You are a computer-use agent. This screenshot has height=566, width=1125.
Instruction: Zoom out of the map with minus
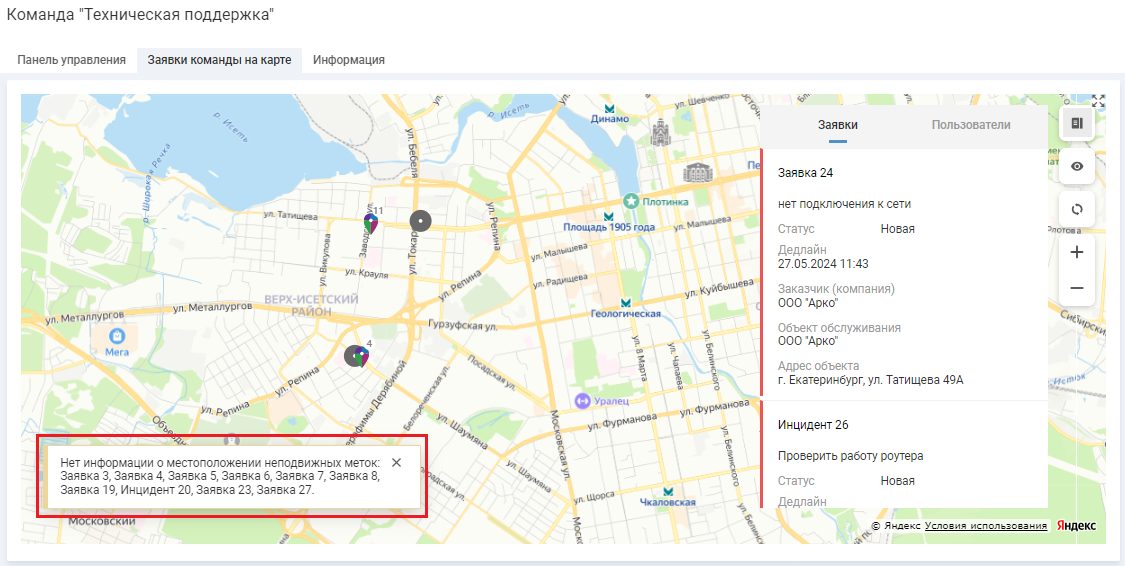tap(1077, 288)
